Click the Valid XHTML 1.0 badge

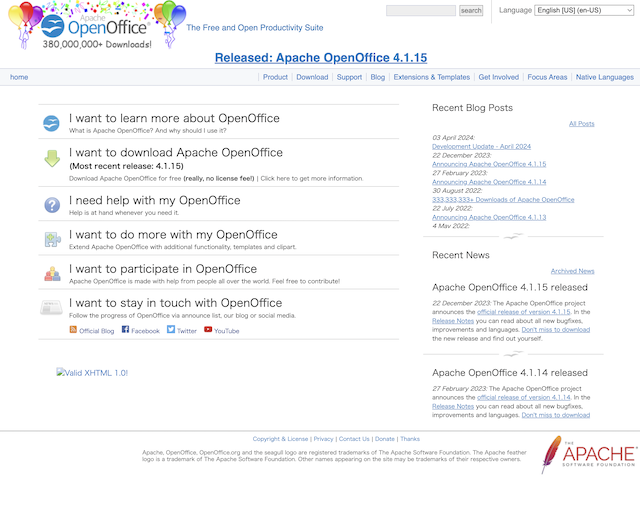click(92, 373)
